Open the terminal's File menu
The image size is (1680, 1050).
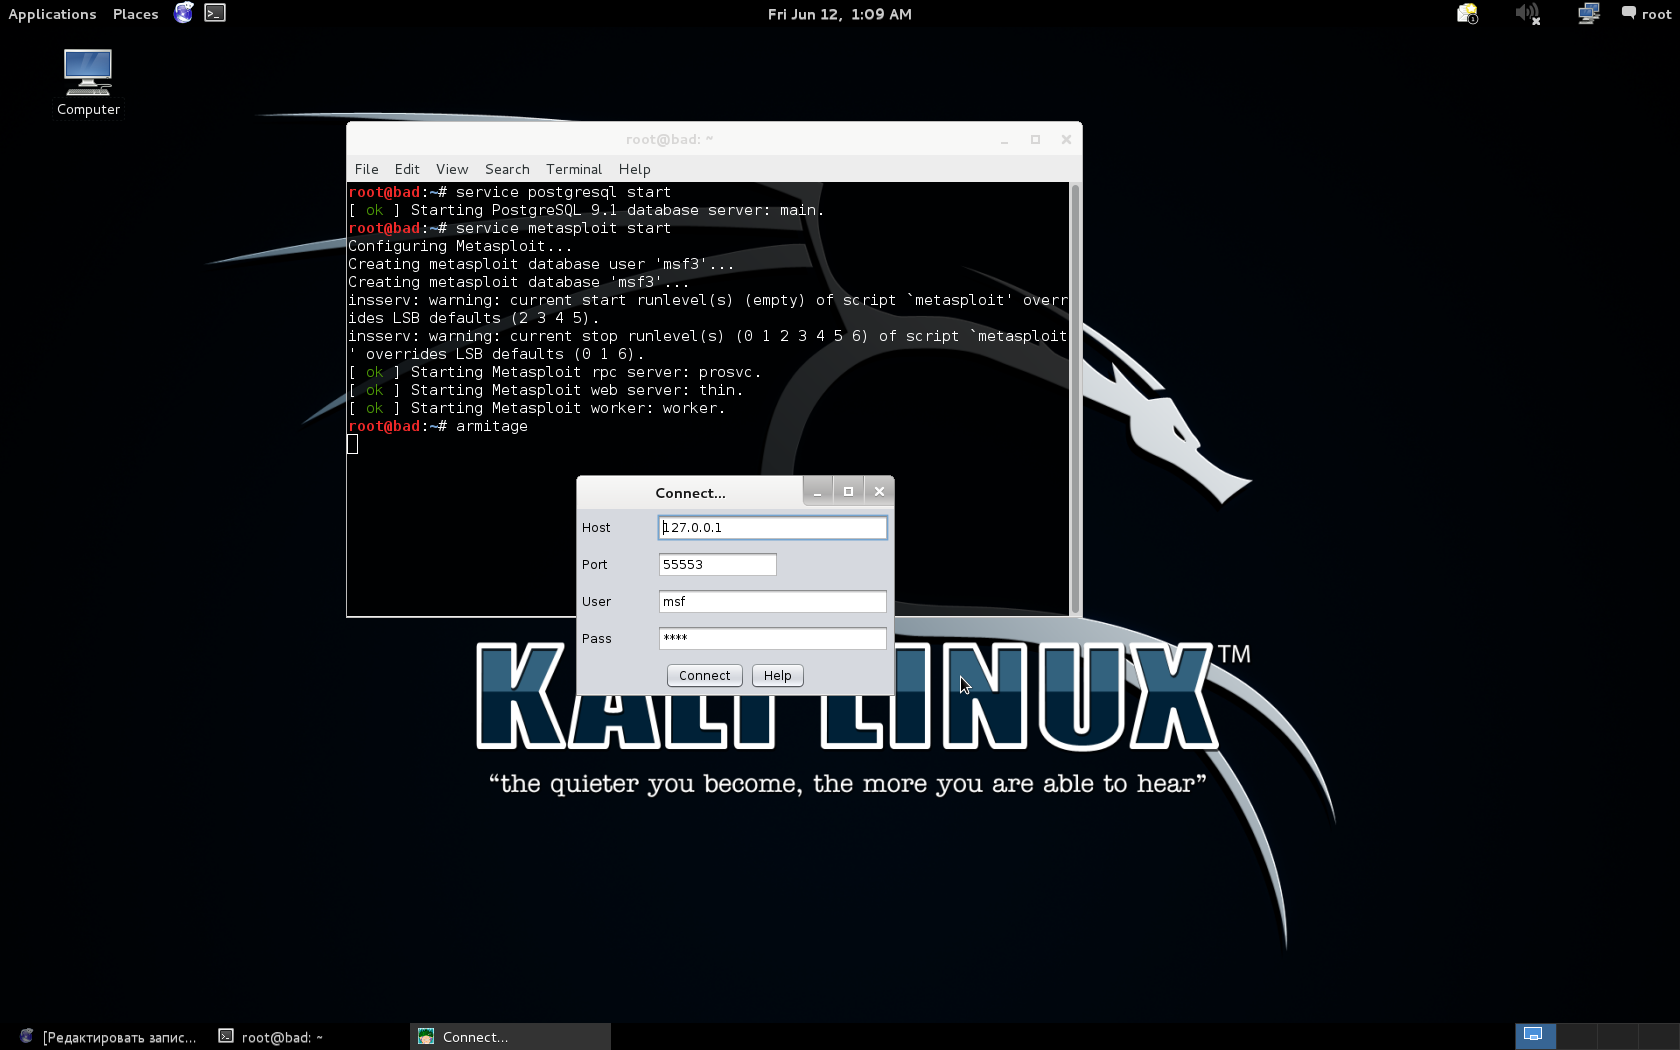coord(366,169)
